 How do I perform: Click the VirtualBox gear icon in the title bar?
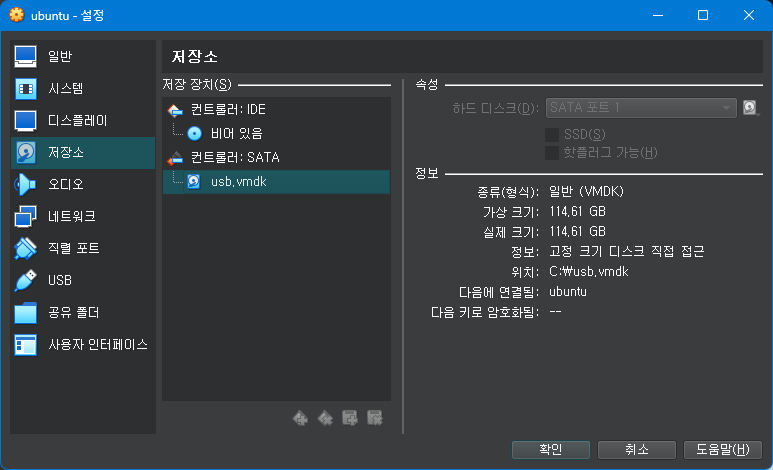click(16, 15)
